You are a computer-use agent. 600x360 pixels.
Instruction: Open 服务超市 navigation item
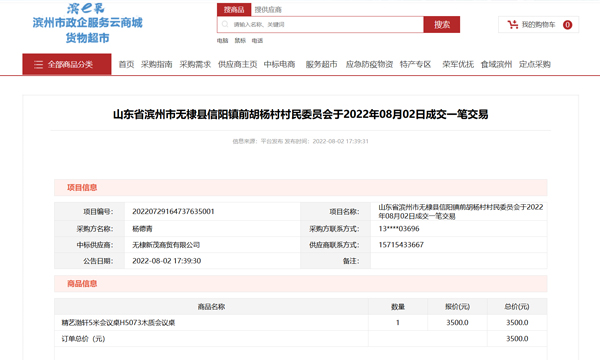(321, 64)
